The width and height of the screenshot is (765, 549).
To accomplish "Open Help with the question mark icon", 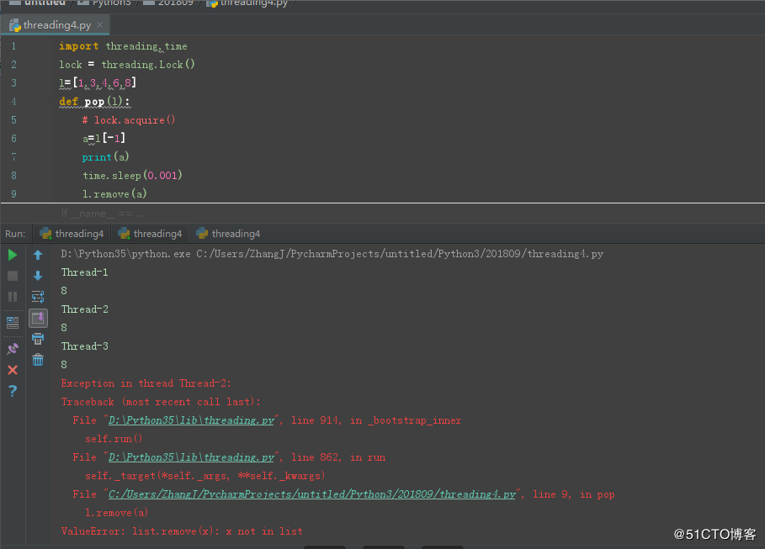I will [x=13, y=391].
